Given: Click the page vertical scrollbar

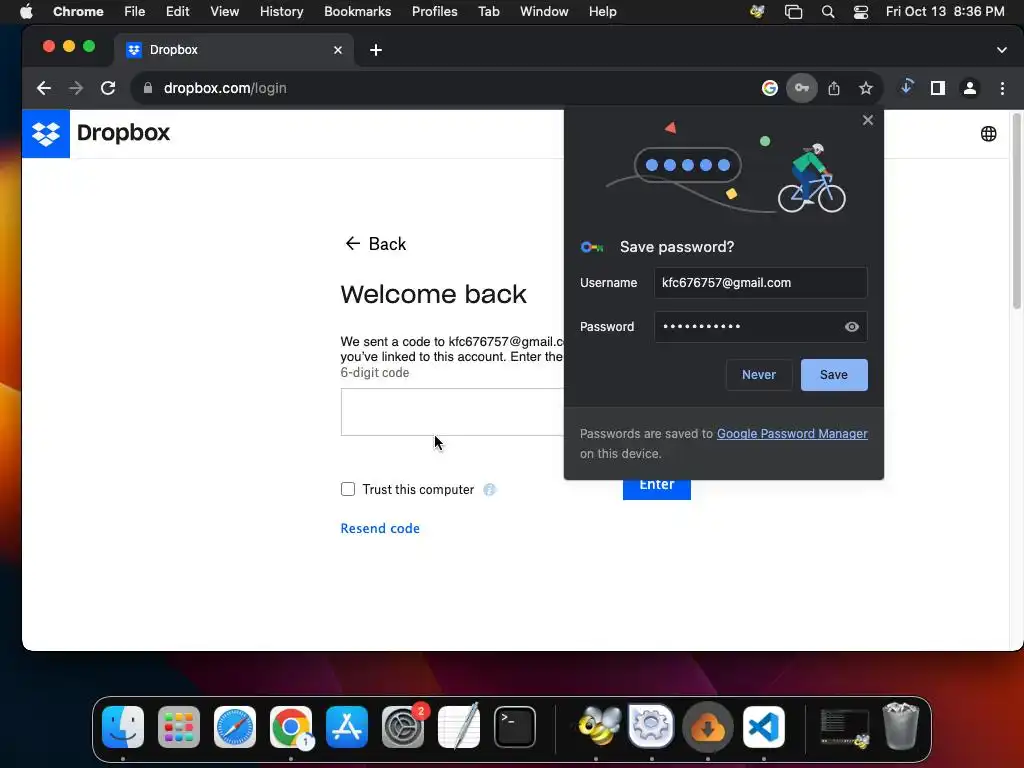Looking at the screenshot, I should tap(1016, 210).
